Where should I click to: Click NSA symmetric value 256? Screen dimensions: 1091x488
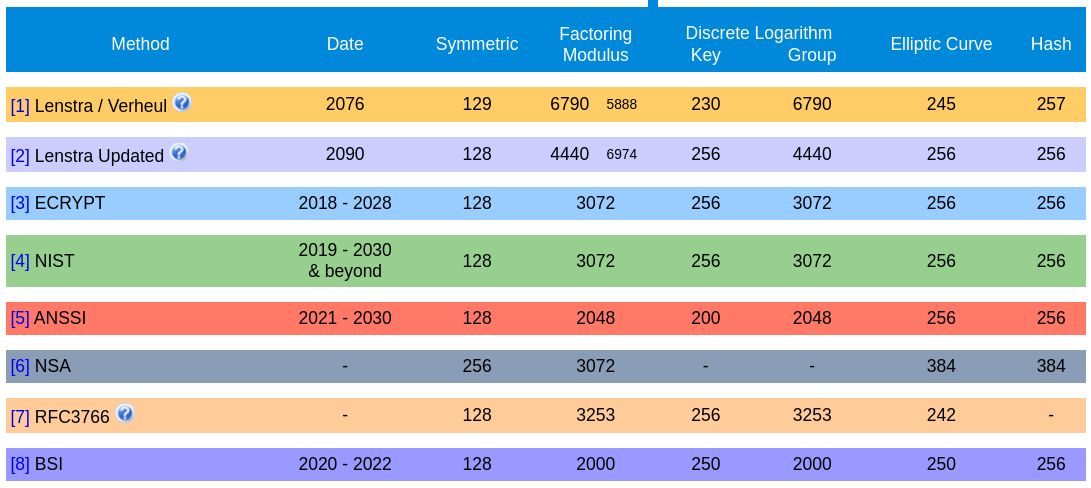click(477, 366)
